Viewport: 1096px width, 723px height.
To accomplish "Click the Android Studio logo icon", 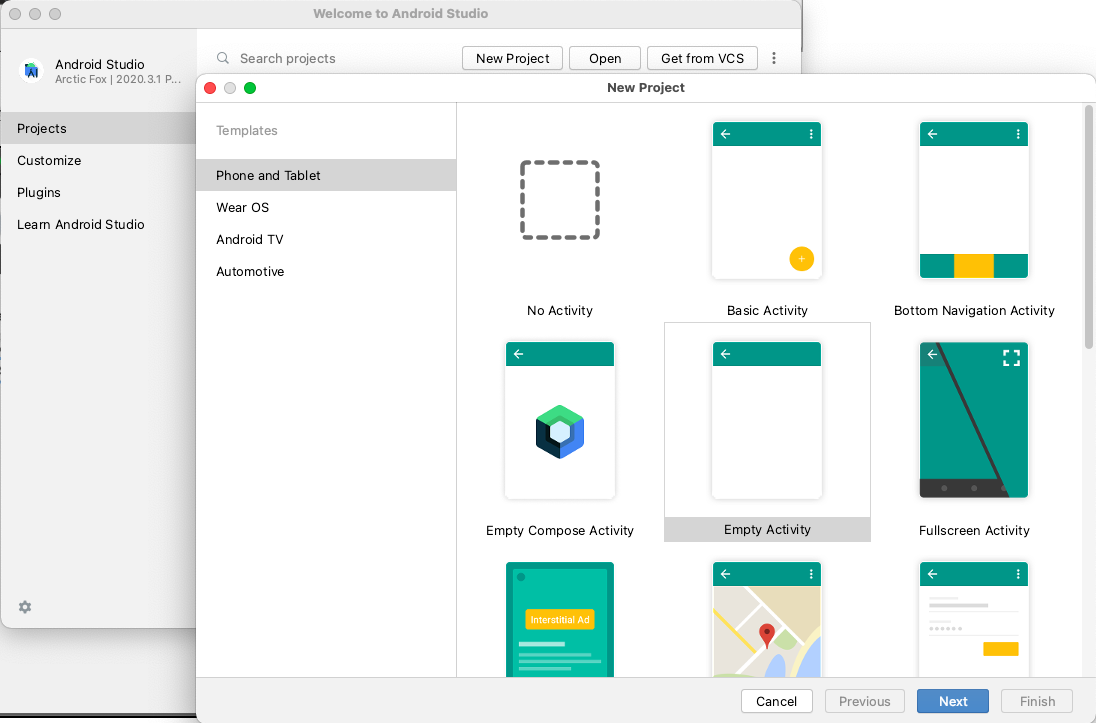I will pos(31,71).
